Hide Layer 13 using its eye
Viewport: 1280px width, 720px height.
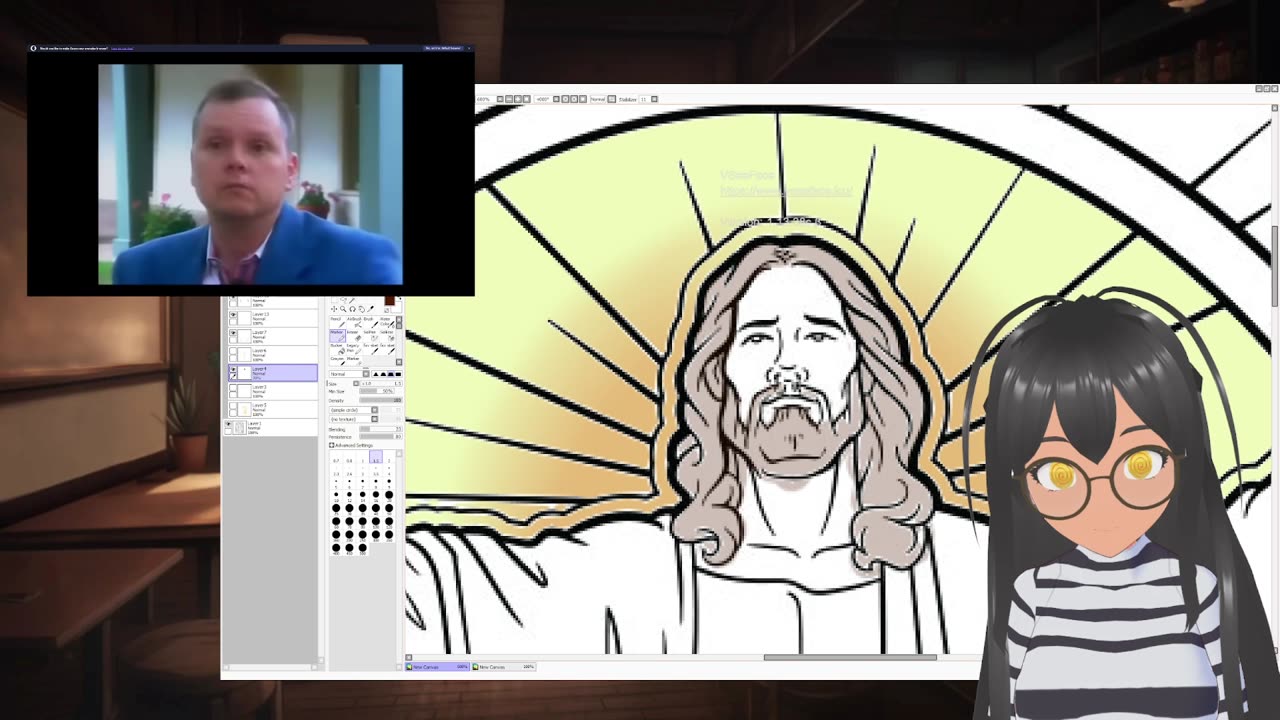tap(233, 314)
